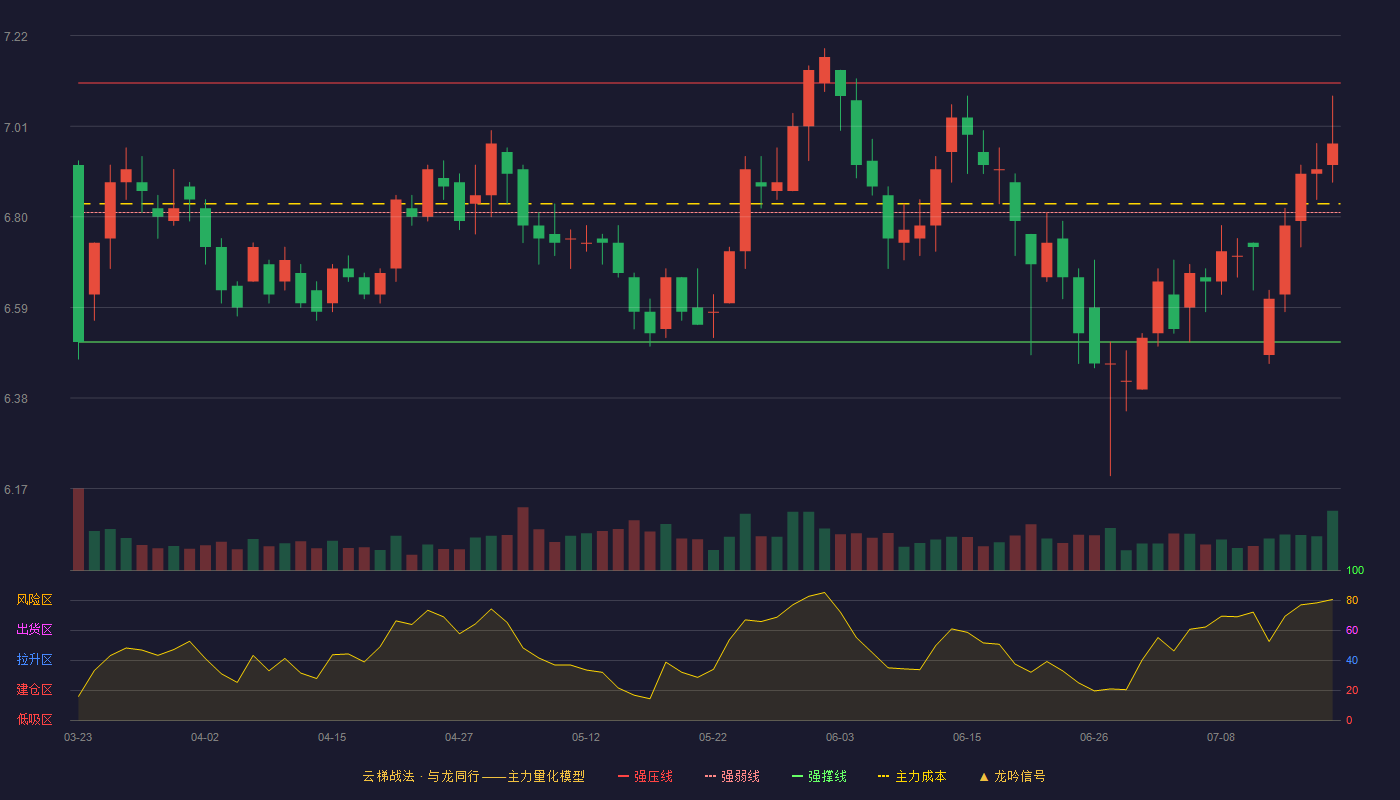This screenshot has height=800, width=1400.
Task: Click the 7.22 price axis label
Action: (x=16, y=37)
